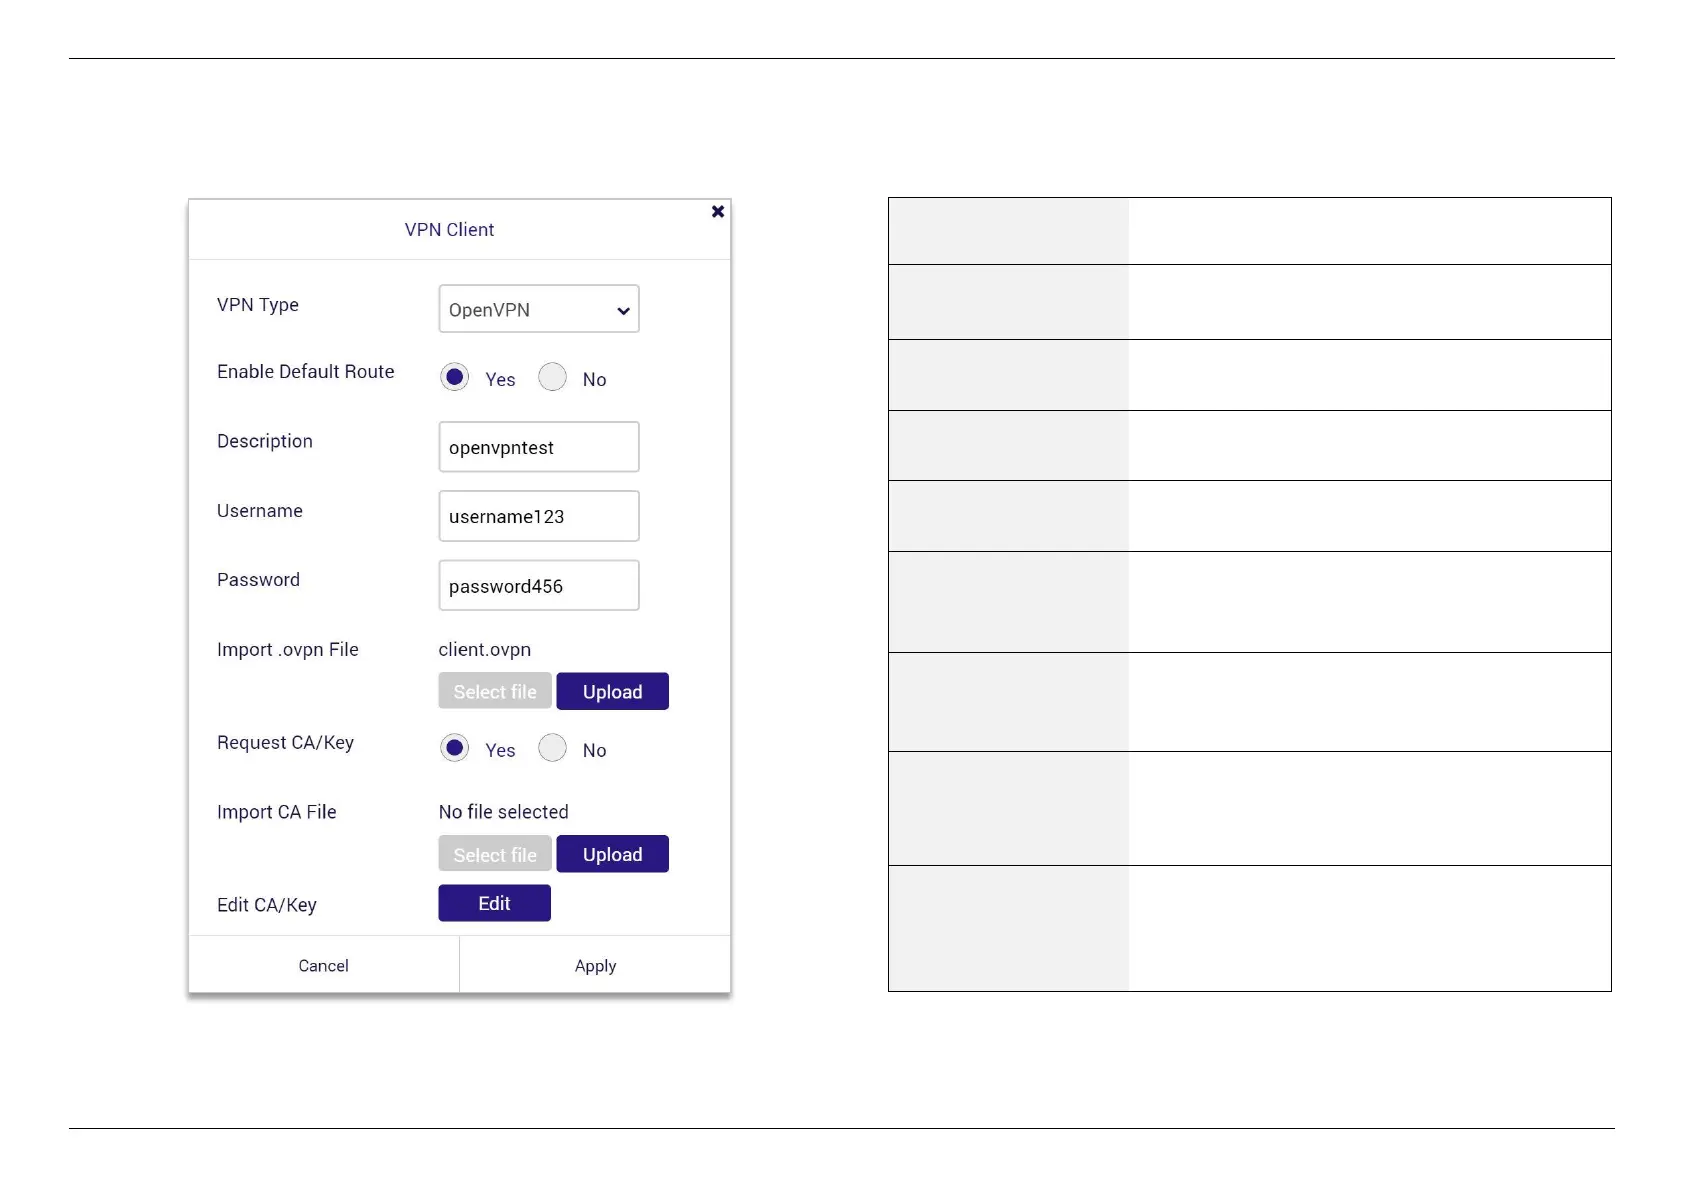Apply the VPN Client settings
This screenshot has height=1191, width=1684.
595,965
